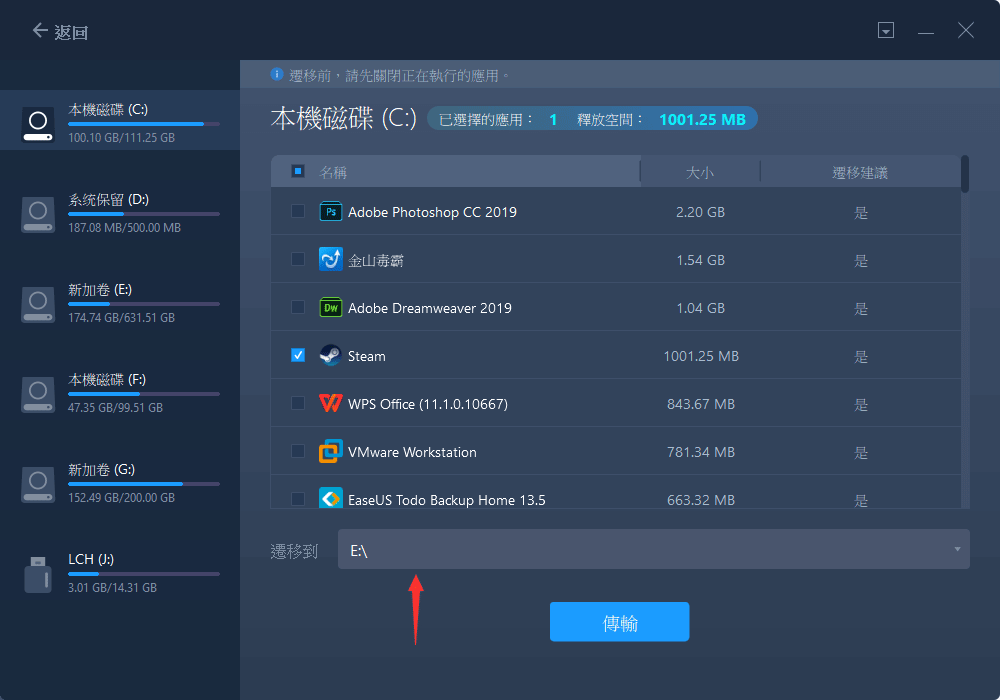The height and width of the screenshot is (700, 1000).
Task: Click the Steam application icon
Action: point(330,355)
